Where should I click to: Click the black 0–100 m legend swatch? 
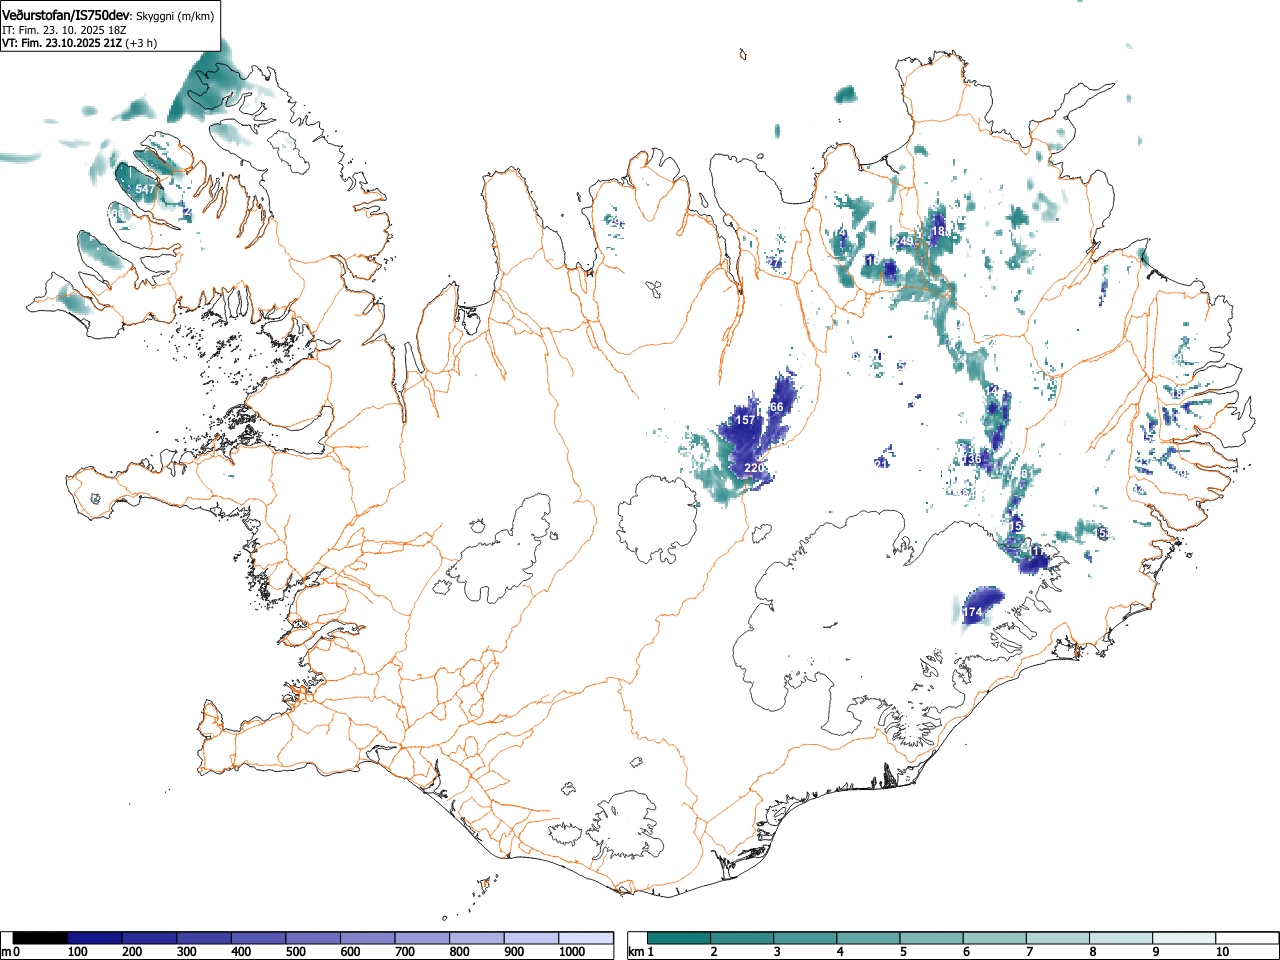41,938
